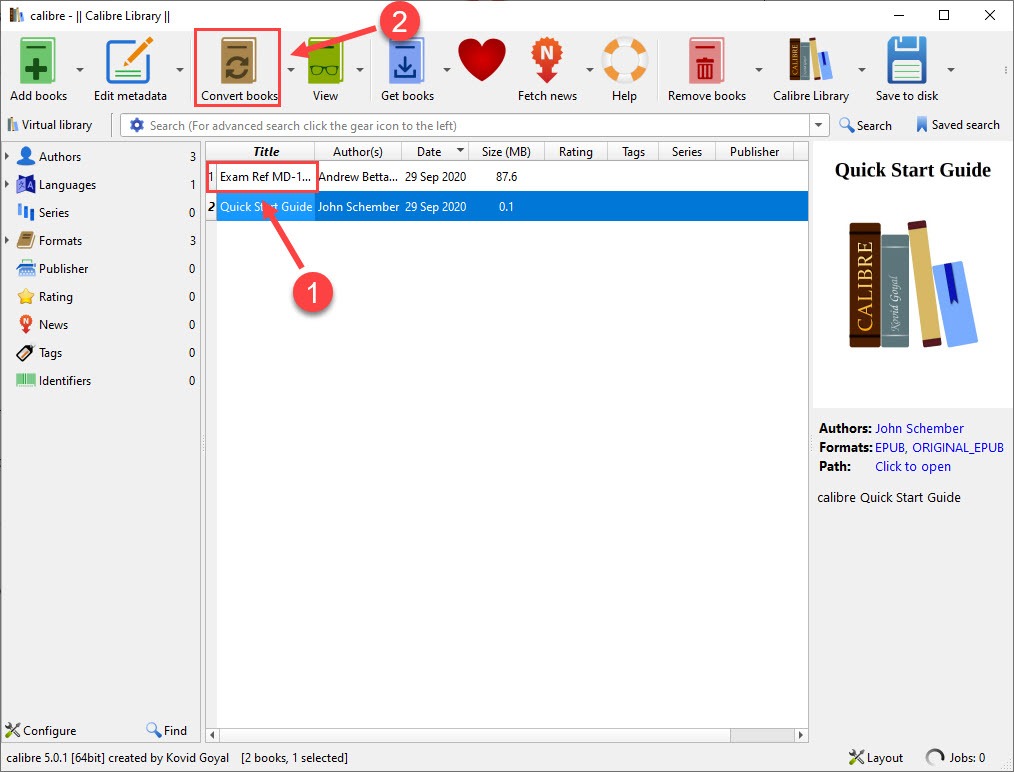Expand the Authors tree node arrow
The width and height of the screenshot is (1014, 772).
[x=7, y=156]
